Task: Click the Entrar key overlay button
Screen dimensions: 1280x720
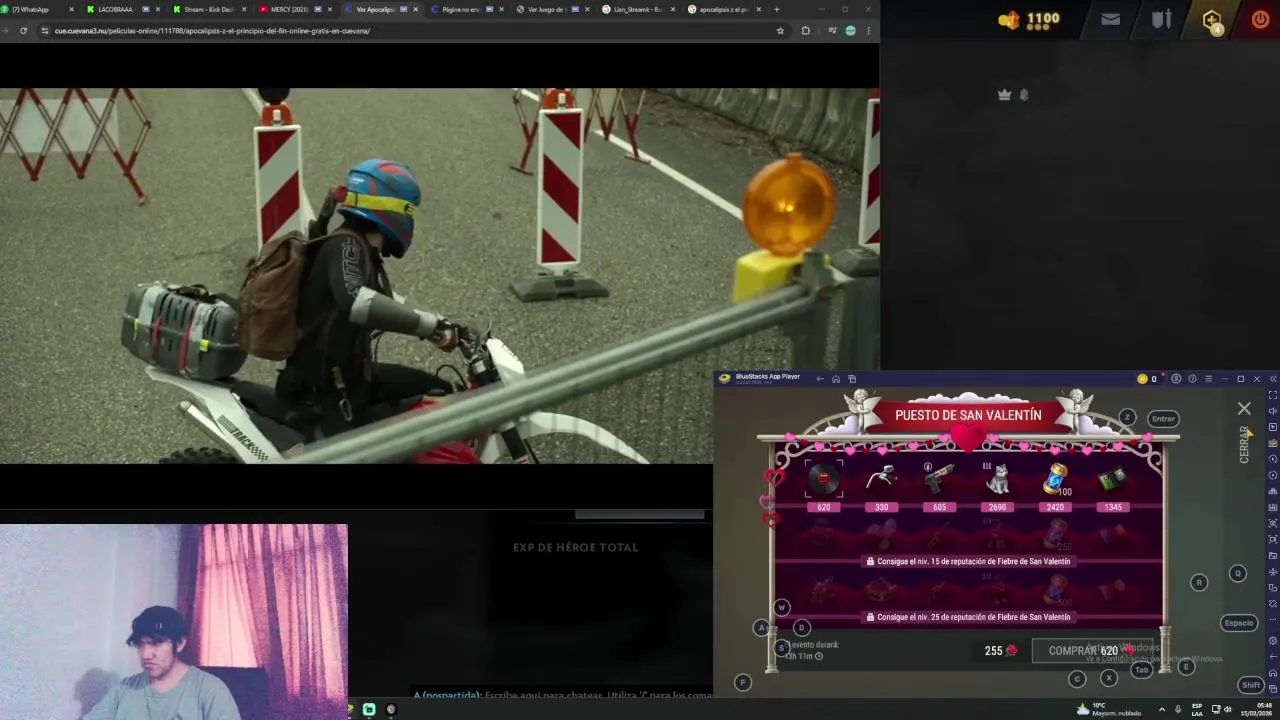Action: pyautogui.click(x=1163, y=419)
